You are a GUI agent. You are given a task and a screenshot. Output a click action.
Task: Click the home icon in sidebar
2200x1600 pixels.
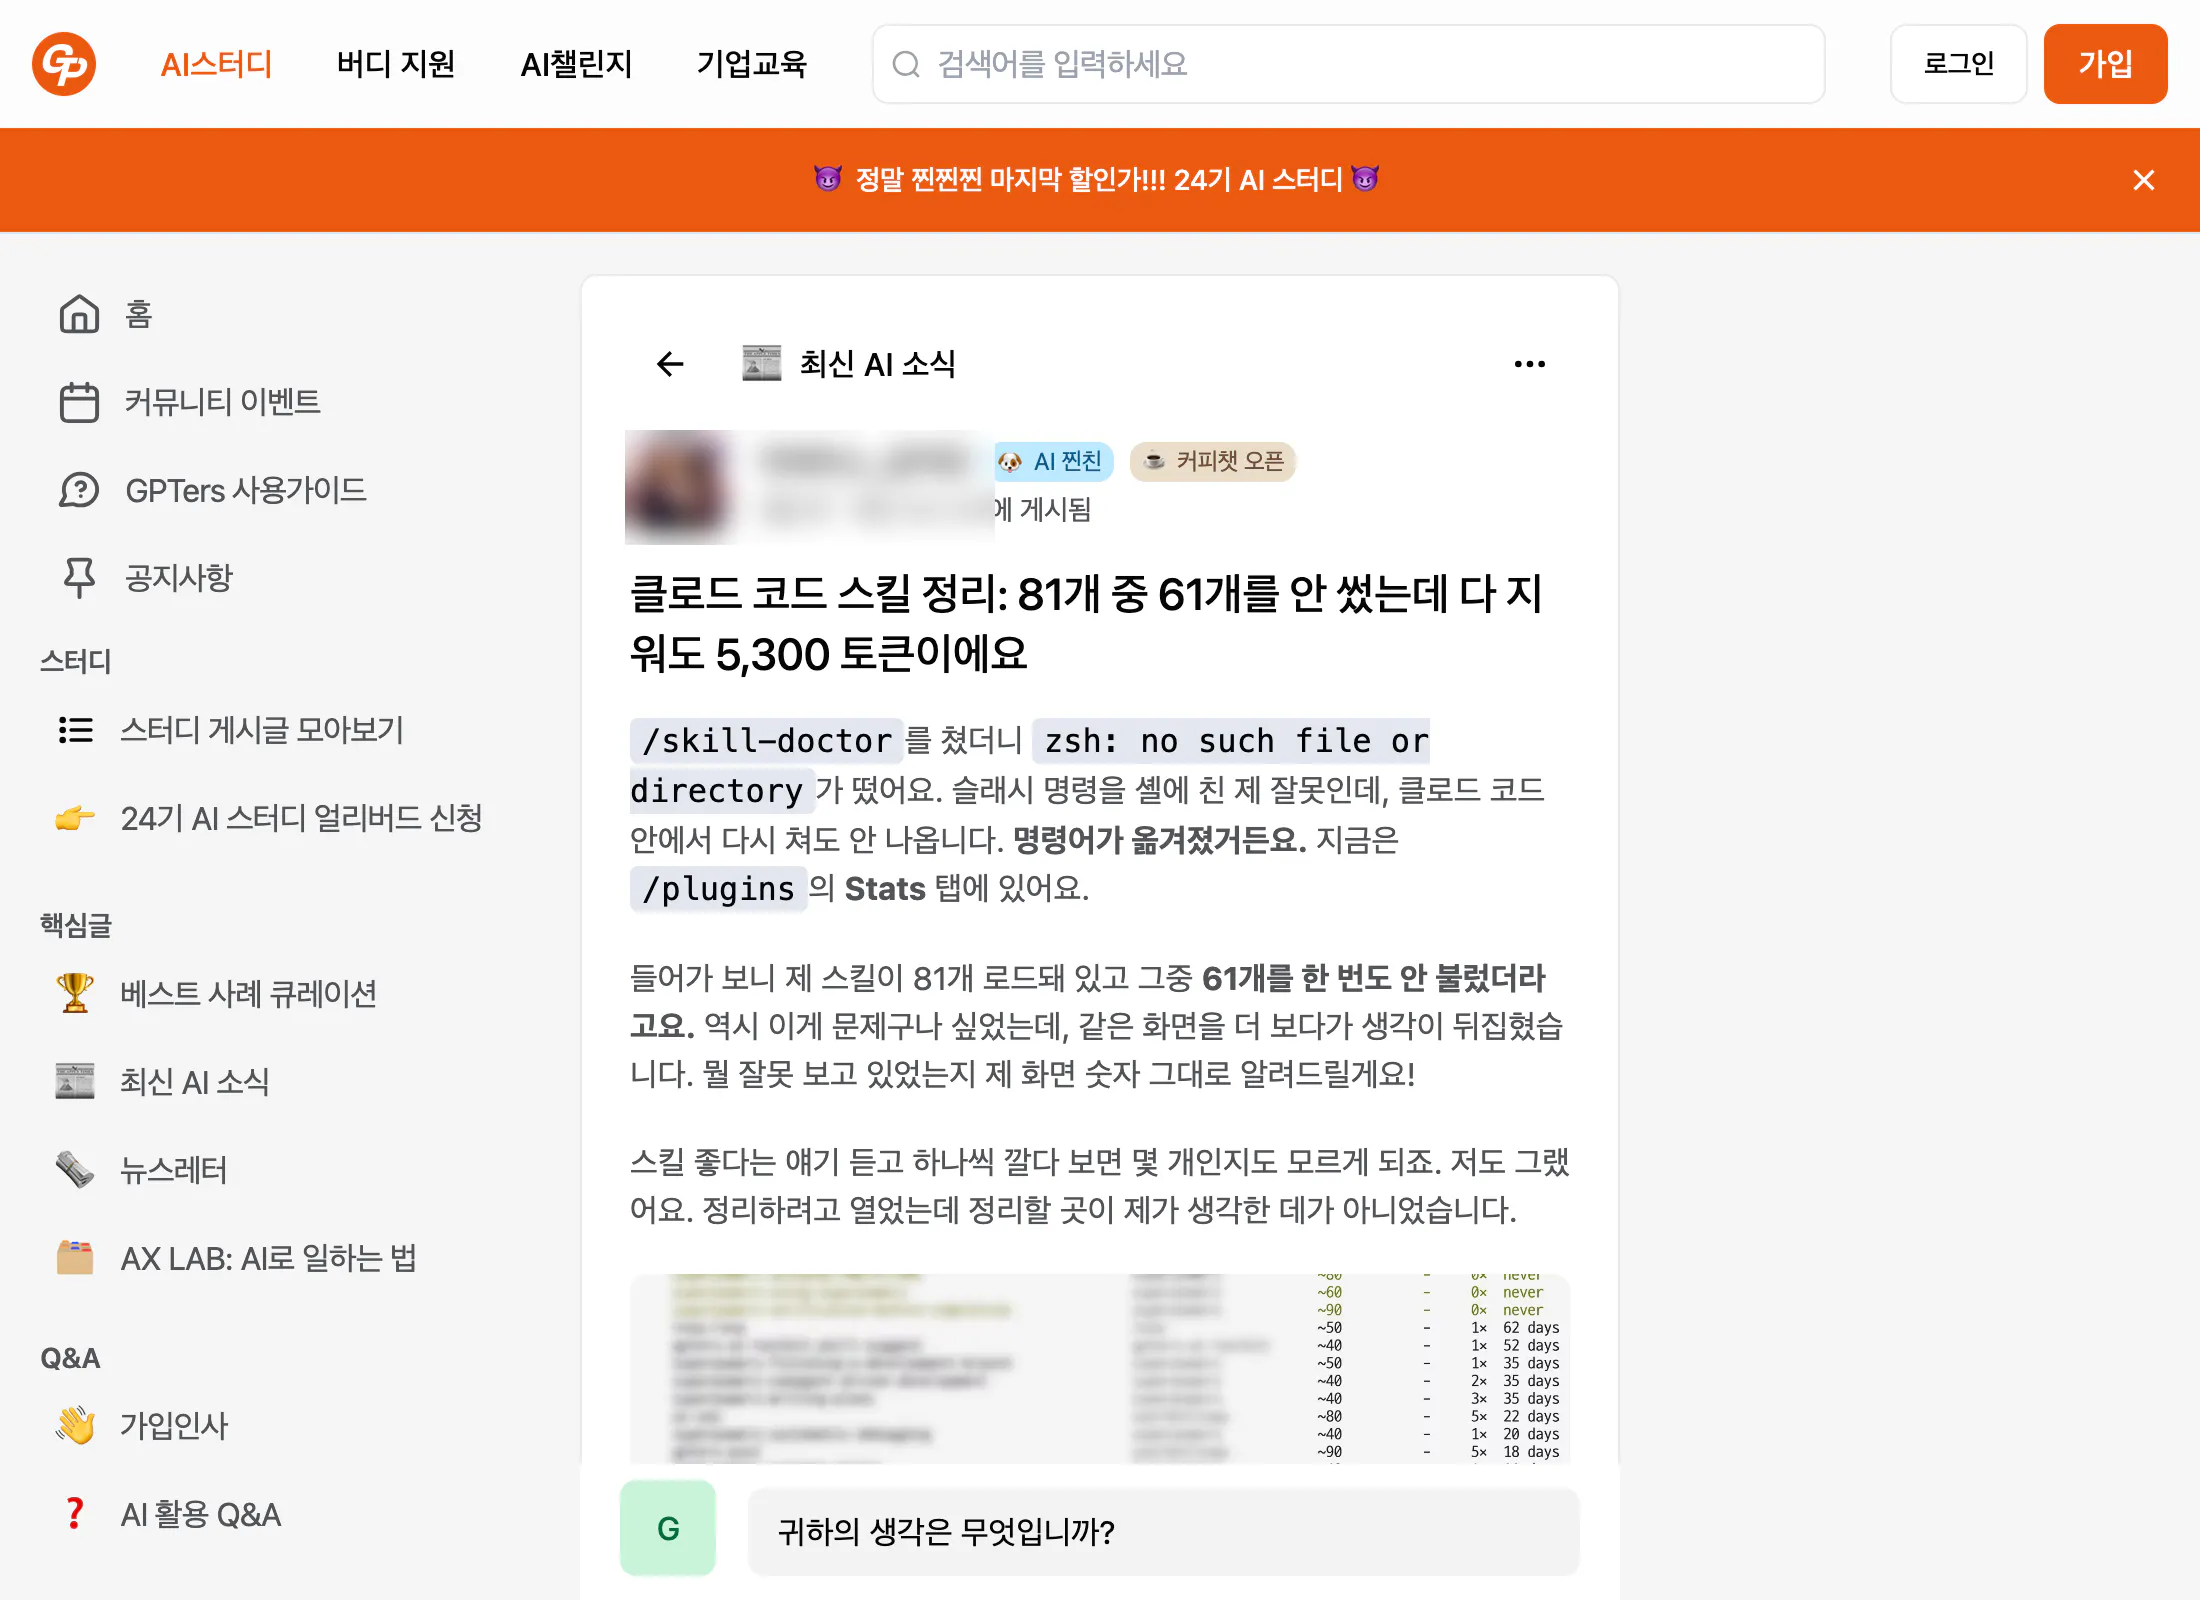79,314
